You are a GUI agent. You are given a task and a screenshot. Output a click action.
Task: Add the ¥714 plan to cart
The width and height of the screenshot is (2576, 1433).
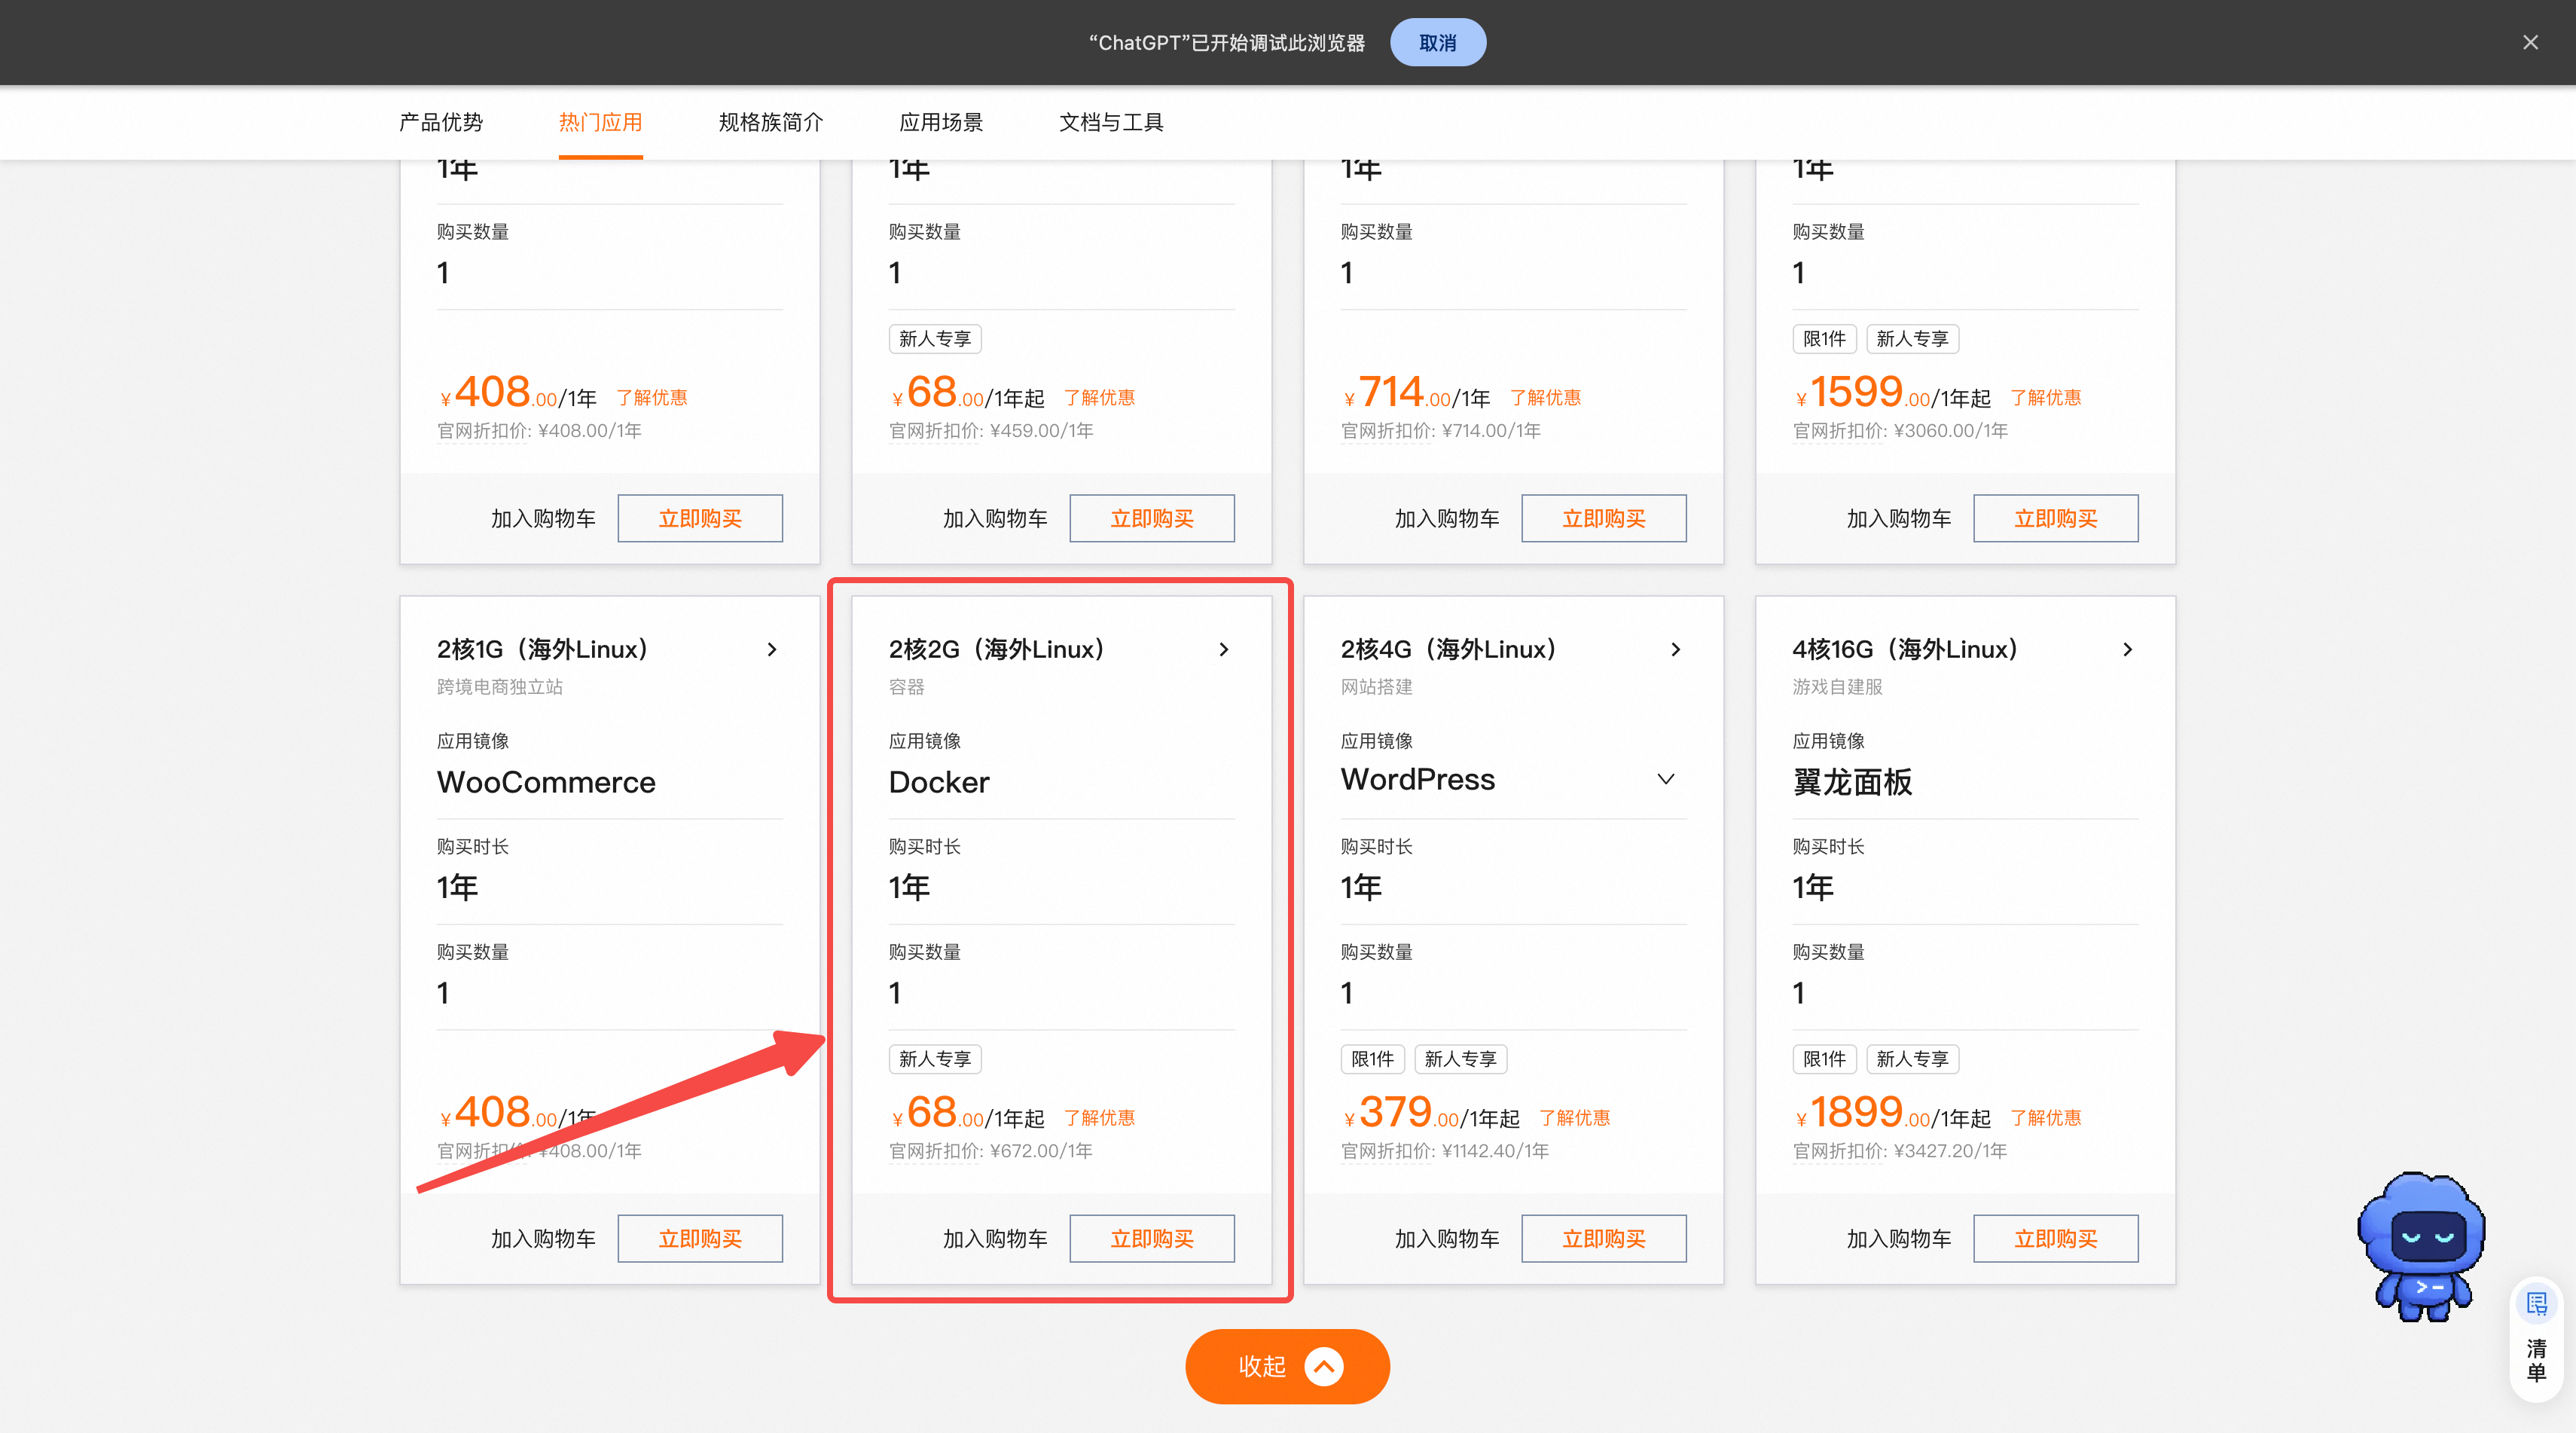pyautogui.click(x=1447, y=518)
